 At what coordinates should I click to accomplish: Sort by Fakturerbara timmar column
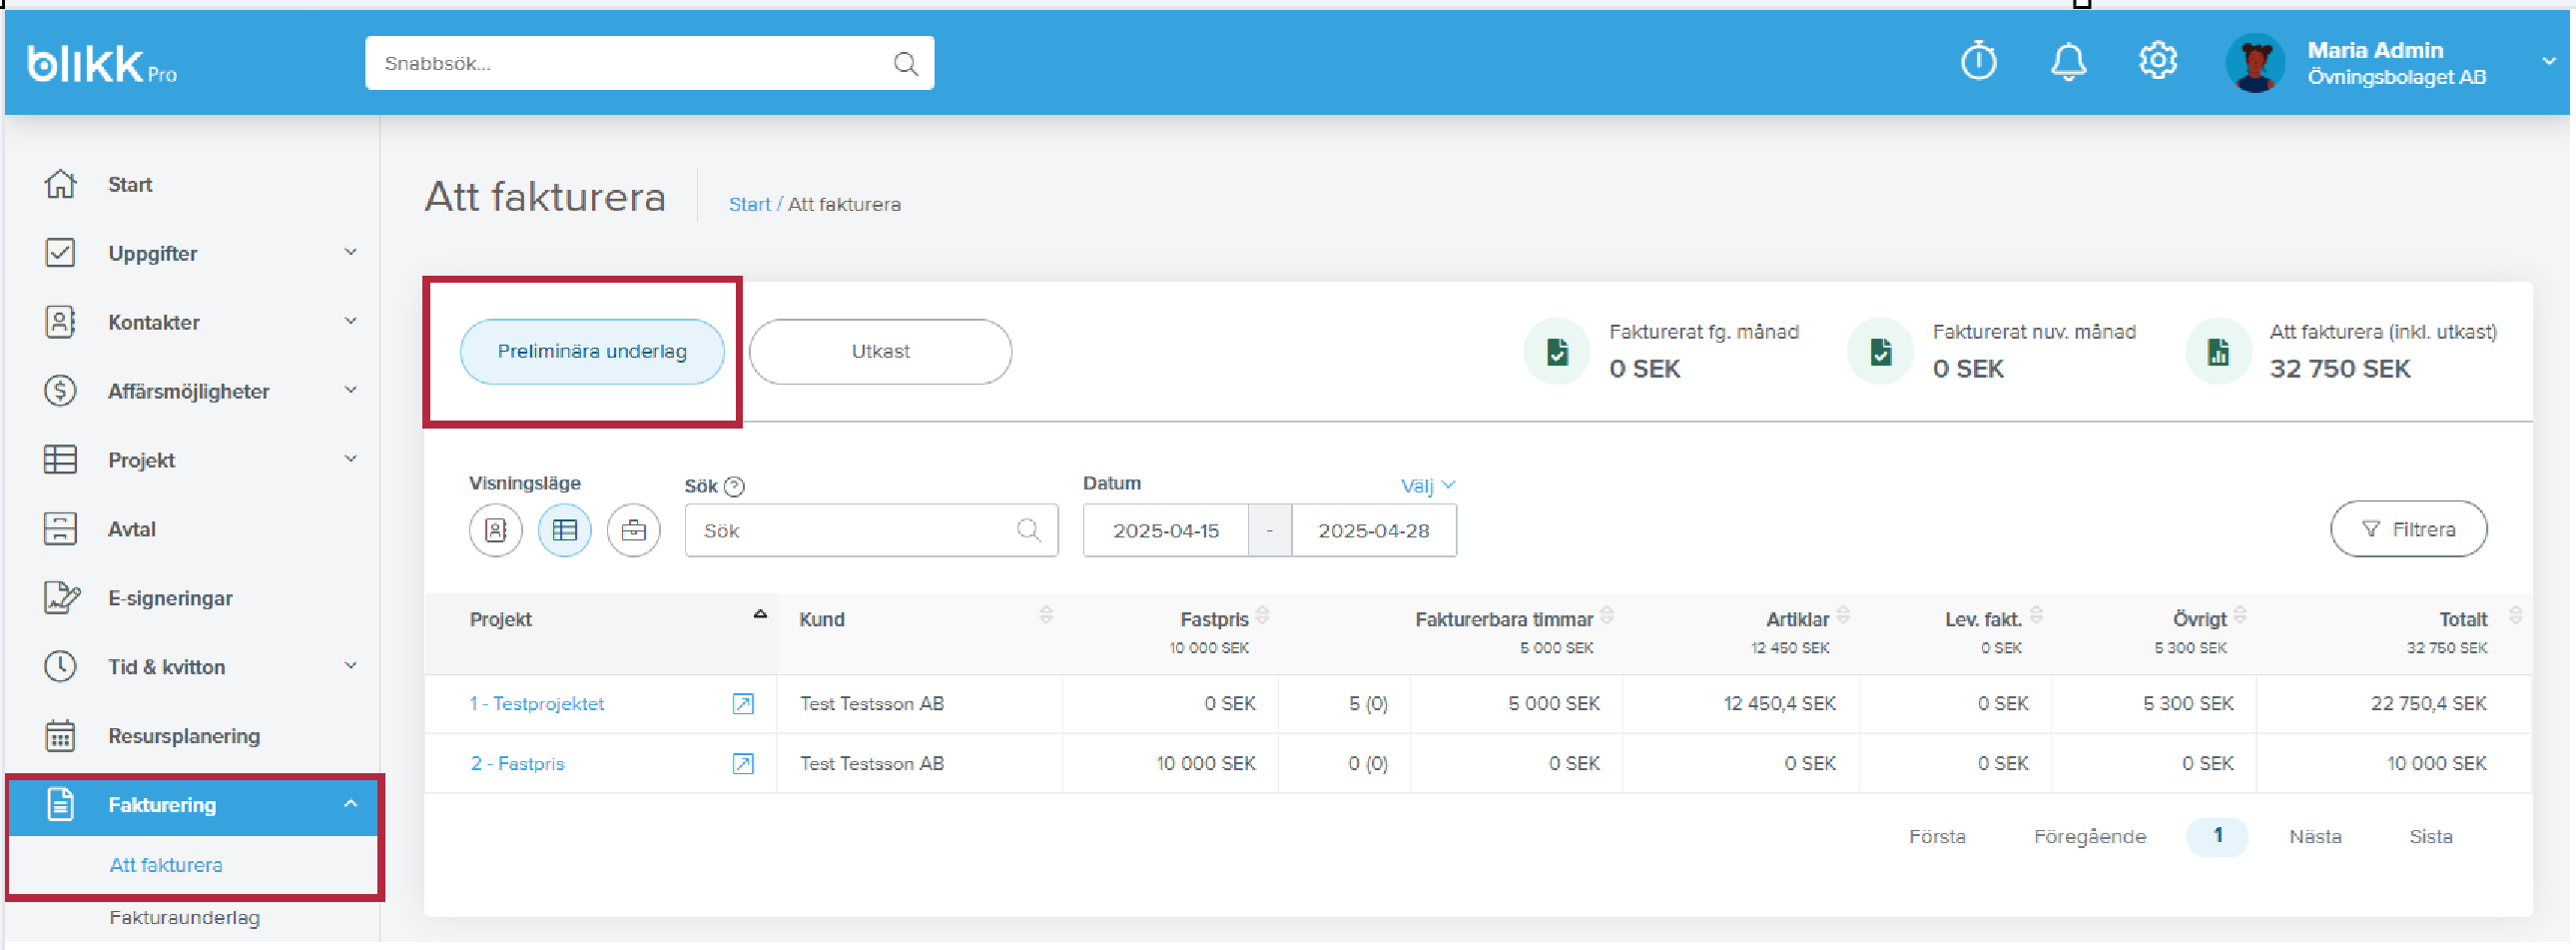coord(1607,615)
